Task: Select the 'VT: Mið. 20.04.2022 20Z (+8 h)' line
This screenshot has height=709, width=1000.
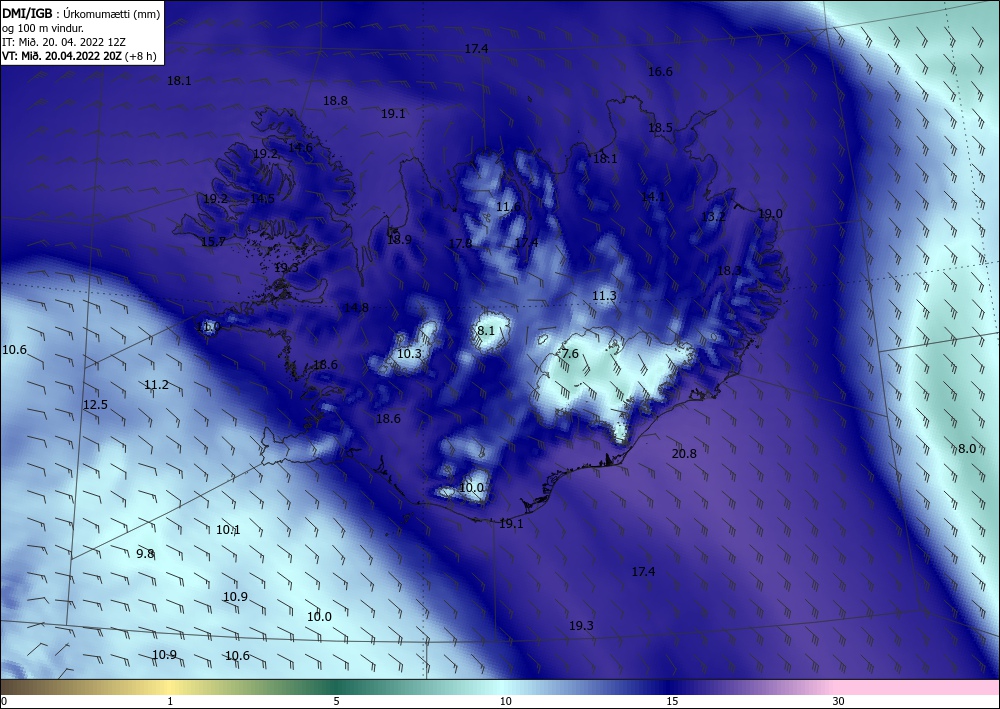Action: (79, 56)
